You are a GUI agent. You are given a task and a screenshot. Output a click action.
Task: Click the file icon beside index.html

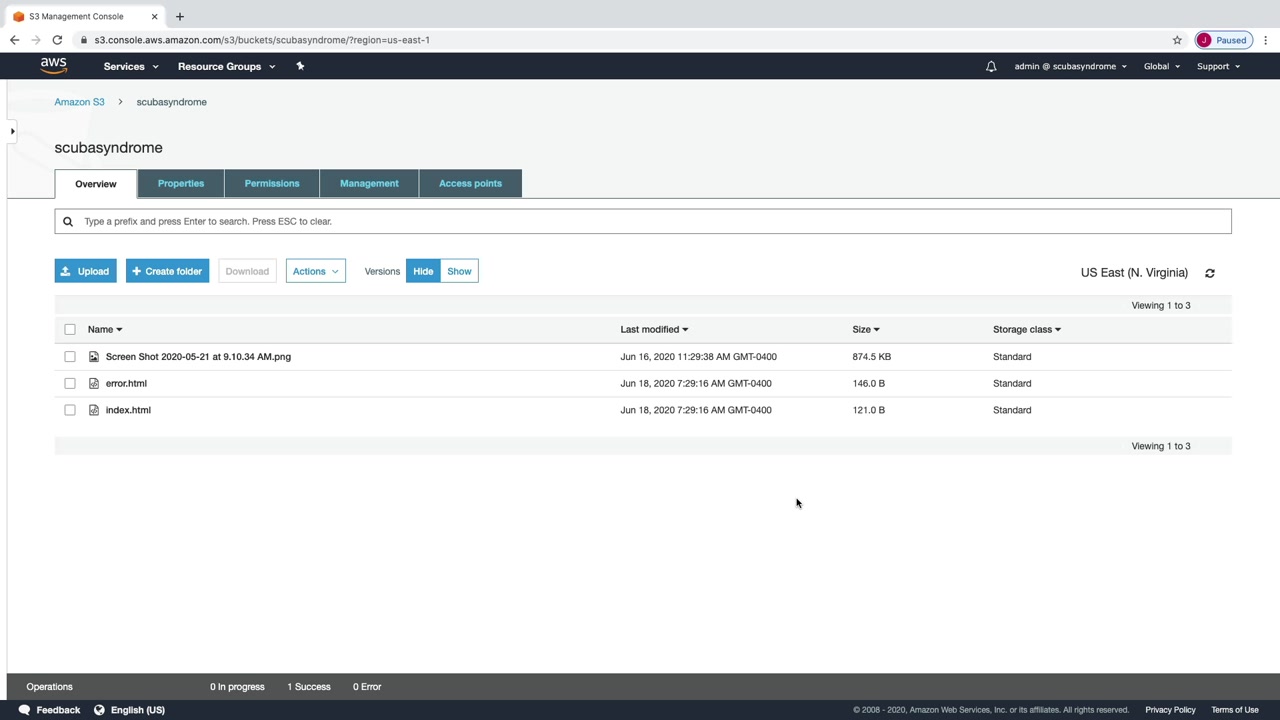click(94, 410)
